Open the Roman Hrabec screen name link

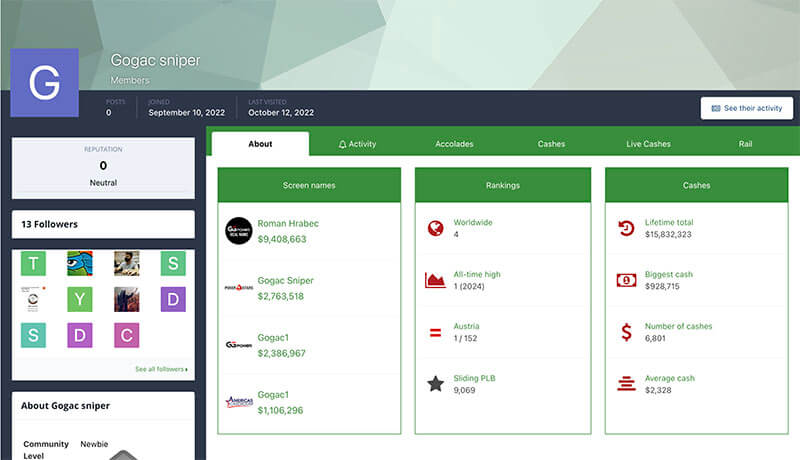pyautogui.click(x=288, y=223)
